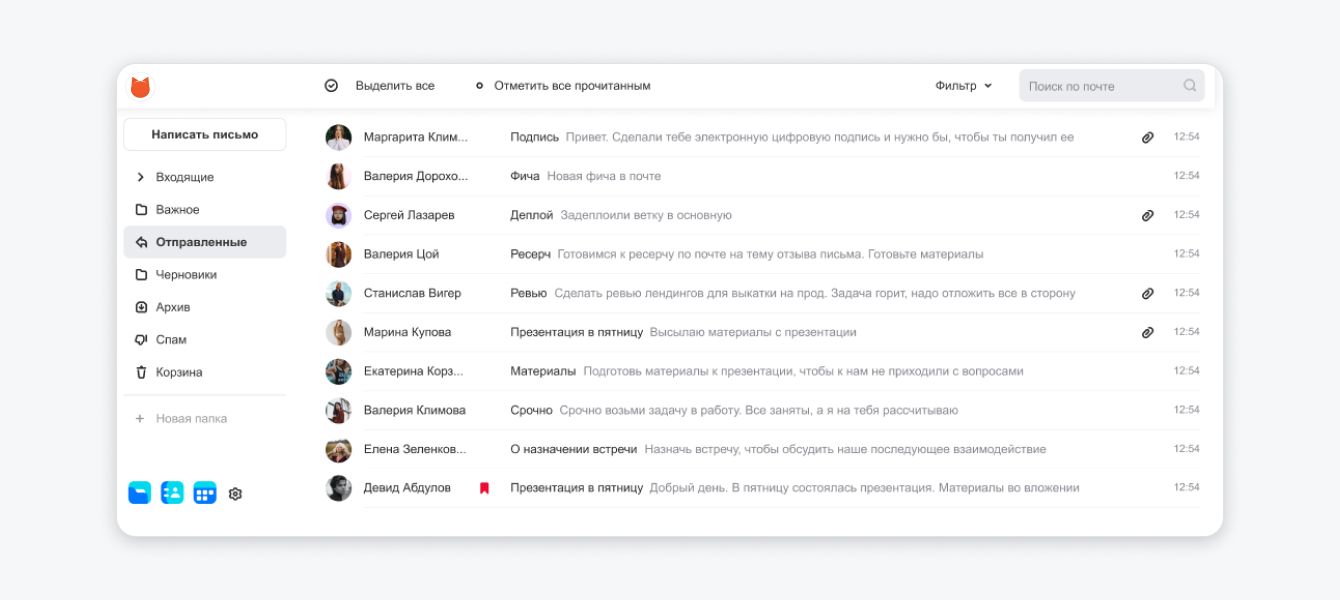Expand the Входящие folder chevron
The width and height of the screenshot is (1340, 600).
[141, 177]
